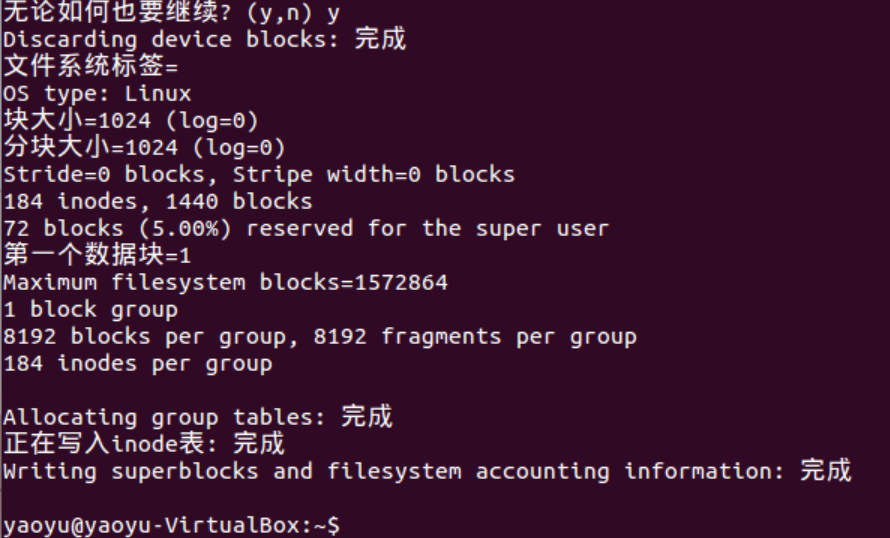The width and height of the screenshot is (890, 538).
Task: Click the "1 block group" line
Action: [90, 310]
